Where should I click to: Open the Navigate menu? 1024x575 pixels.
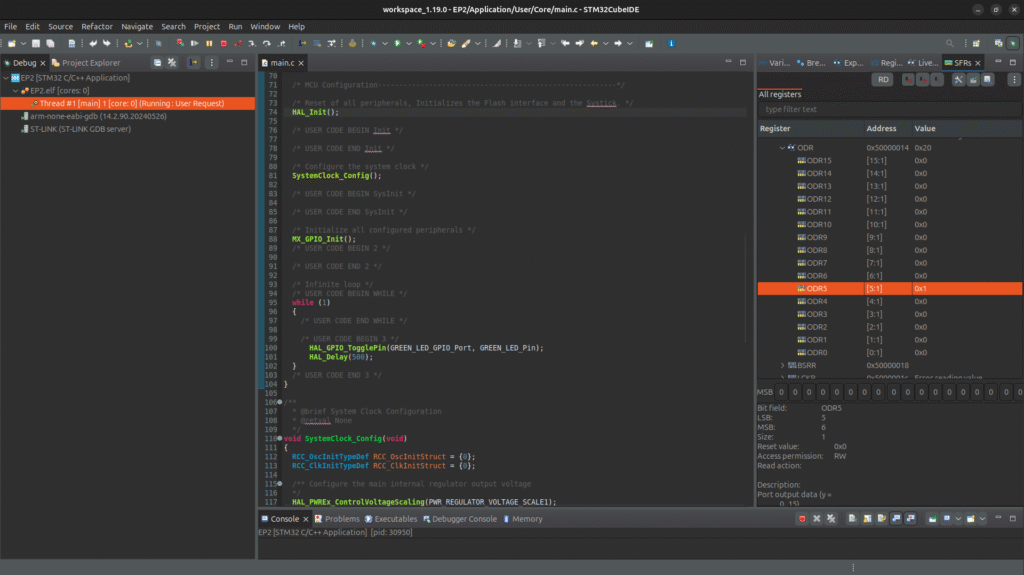(x=137, y=26)
